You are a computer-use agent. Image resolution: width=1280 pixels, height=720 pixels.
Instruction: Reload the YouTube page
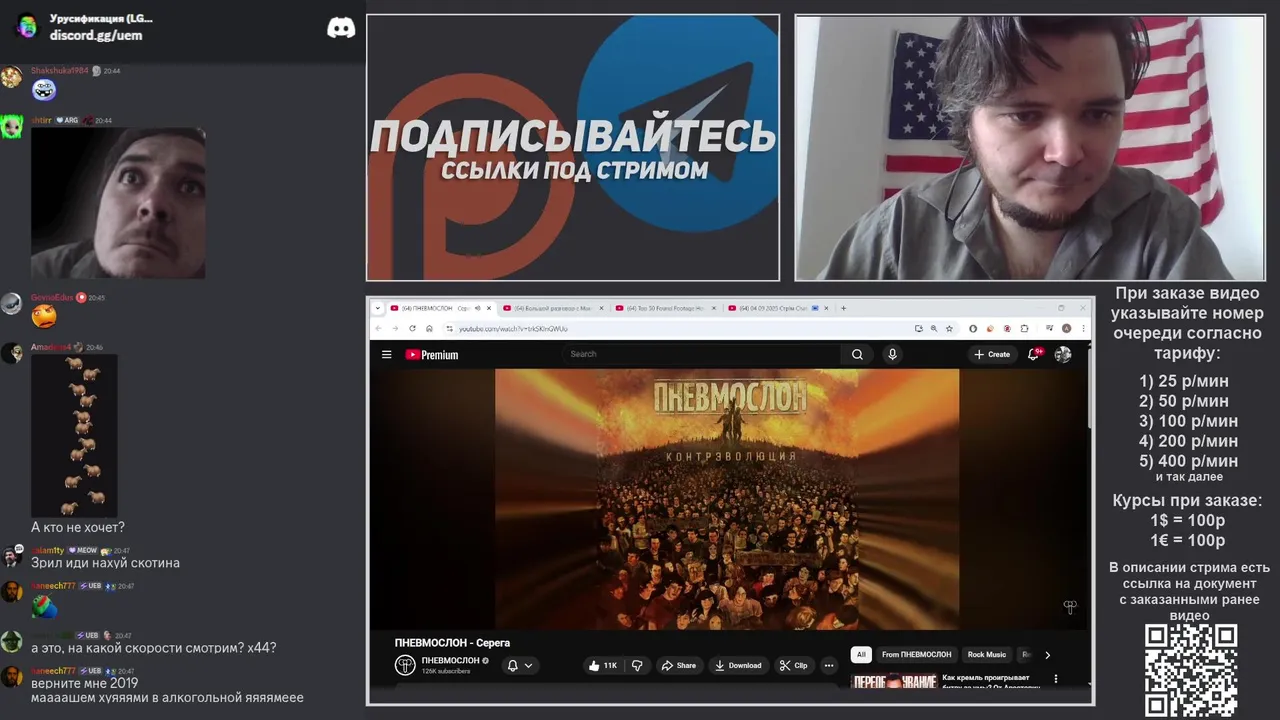click(412, 328)
